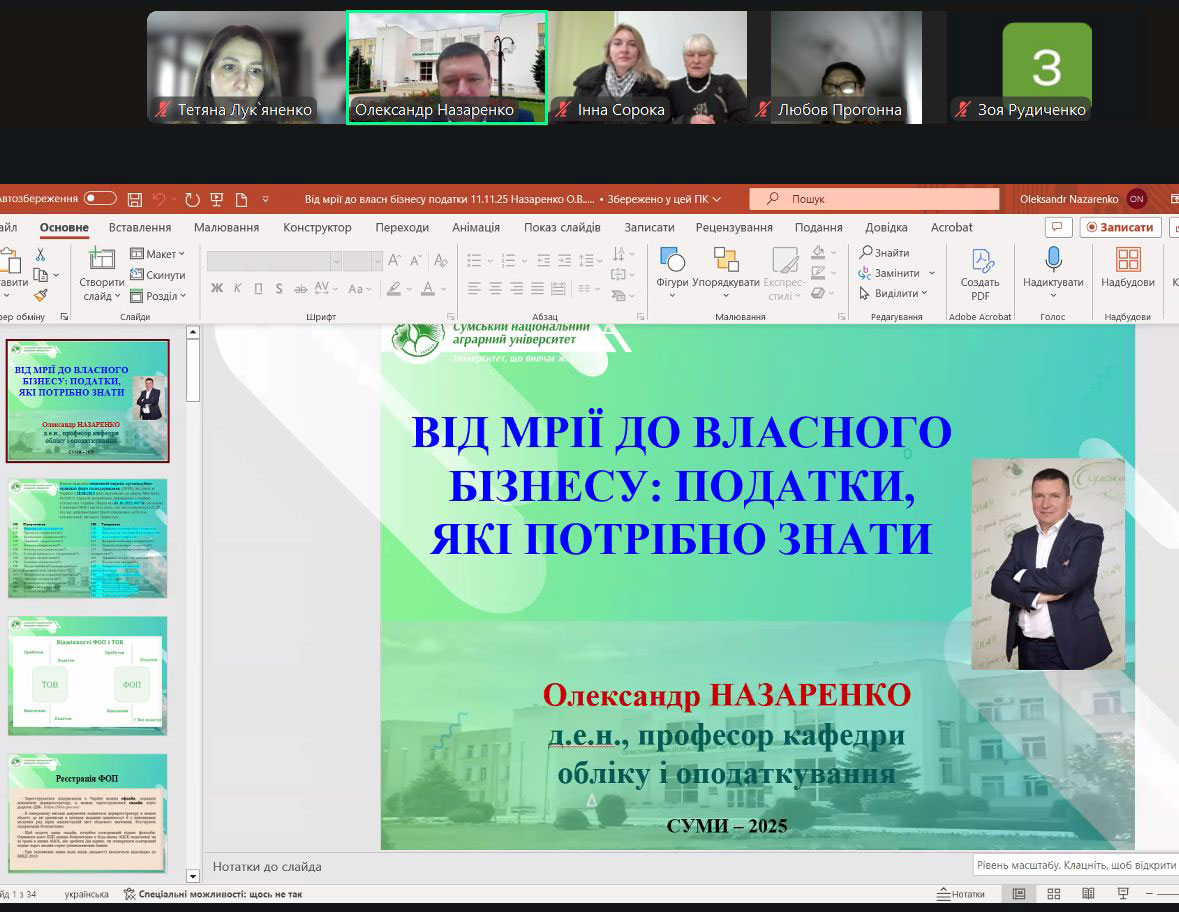Start slideshow from the quick access toolbar
1179x912 pixels.
click(216, 199)
